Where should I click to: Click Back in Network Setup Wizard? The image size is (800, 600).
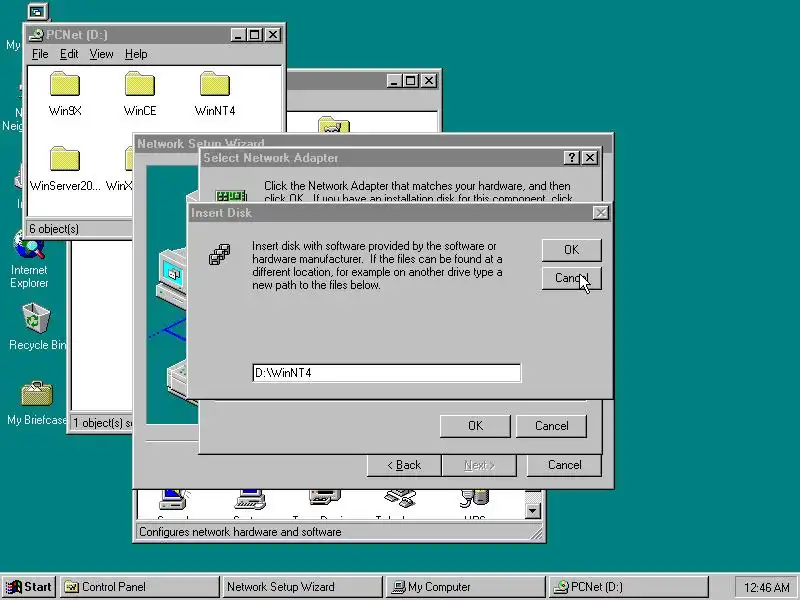tap(404, 465)
